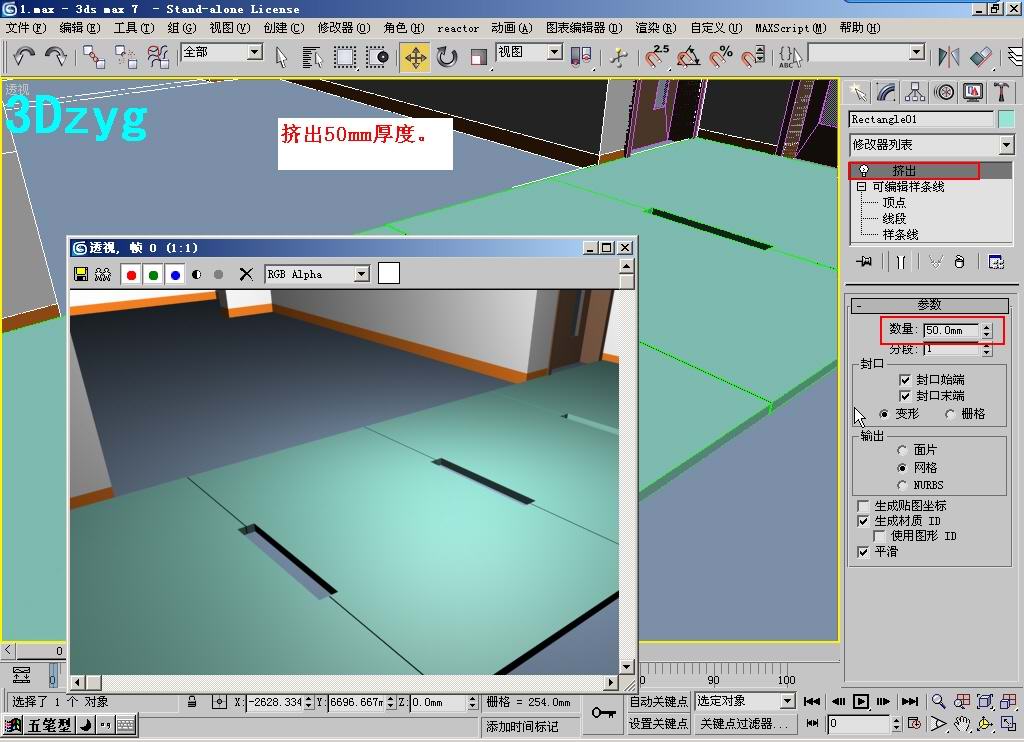Toggle 封口末端 checkbox
Viewport: 1024px width, 742px height.
[905, 396]
